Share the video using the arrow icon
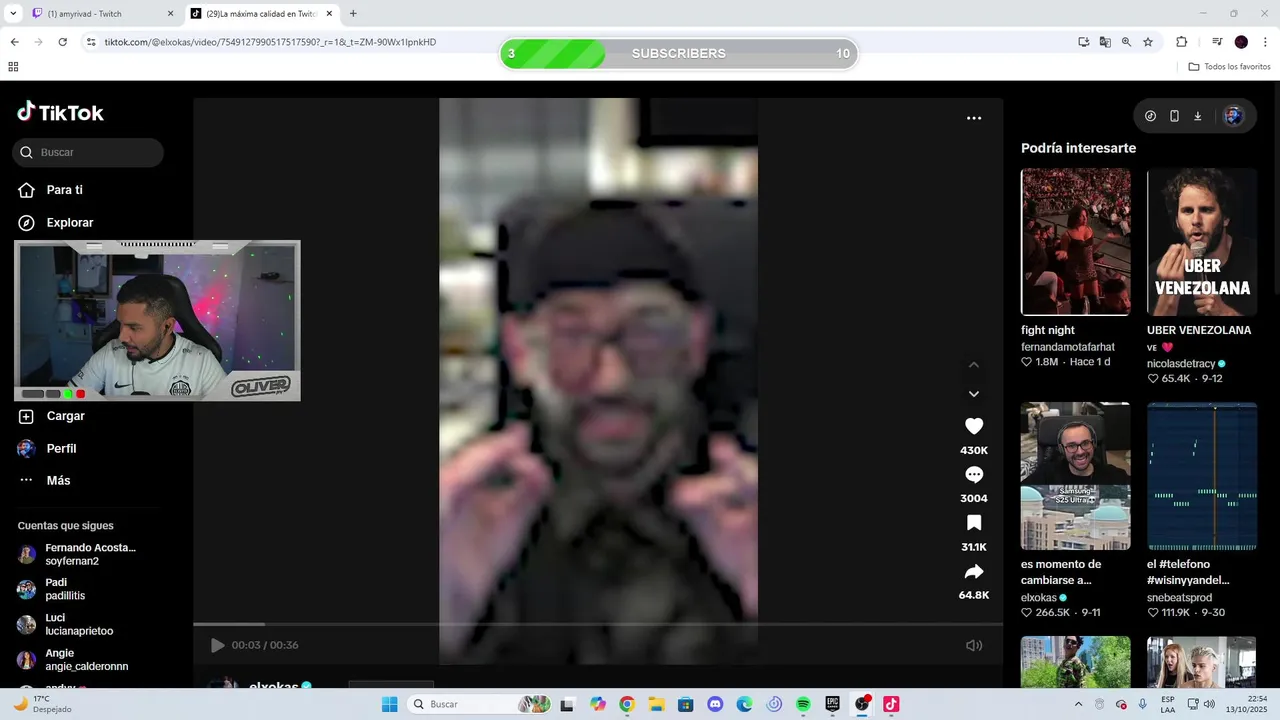 974,572
